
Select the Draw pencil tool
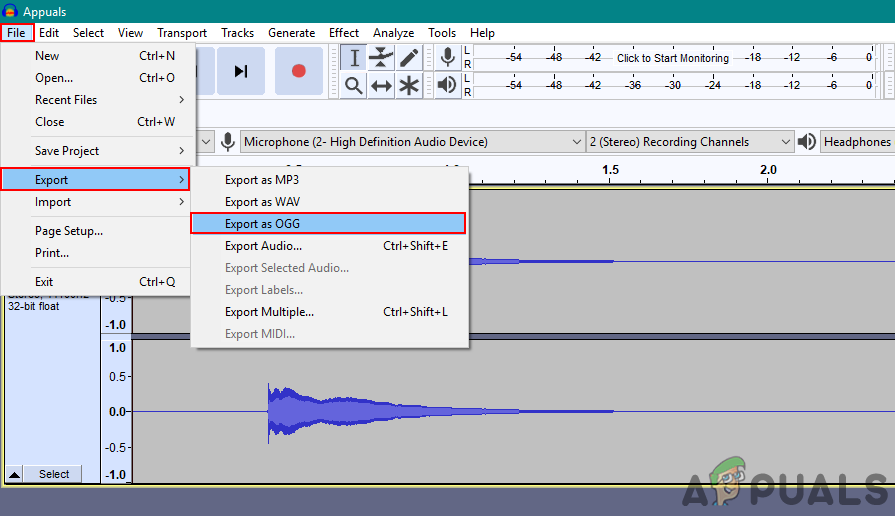tap(409, 58)
